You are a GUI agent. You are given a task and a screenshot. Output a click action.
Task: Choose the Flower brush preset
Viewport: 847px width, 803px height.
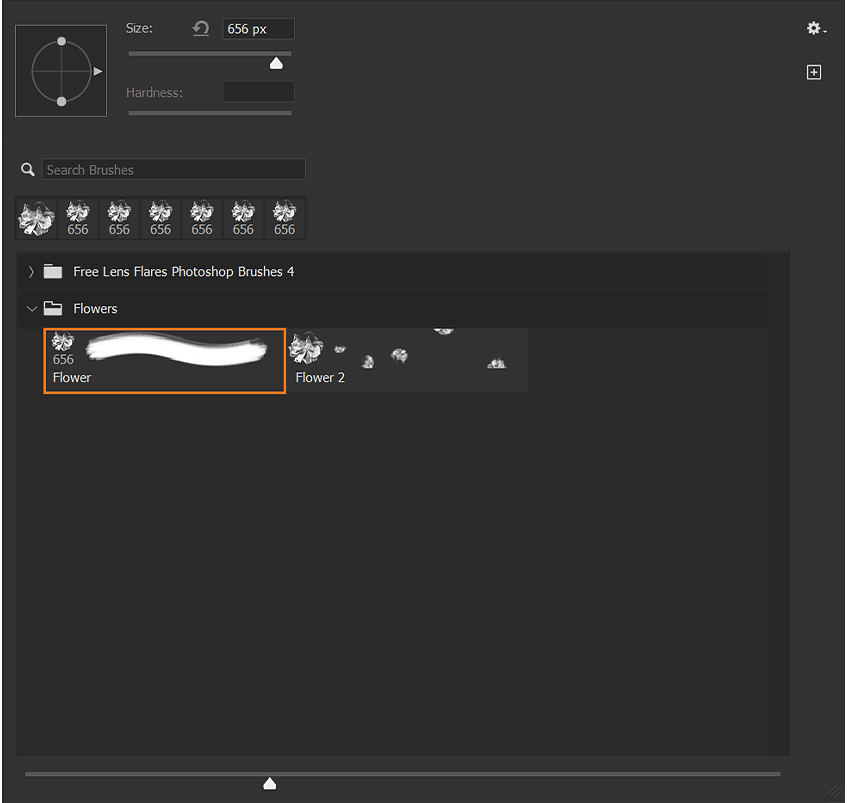[x=164, y=361]
